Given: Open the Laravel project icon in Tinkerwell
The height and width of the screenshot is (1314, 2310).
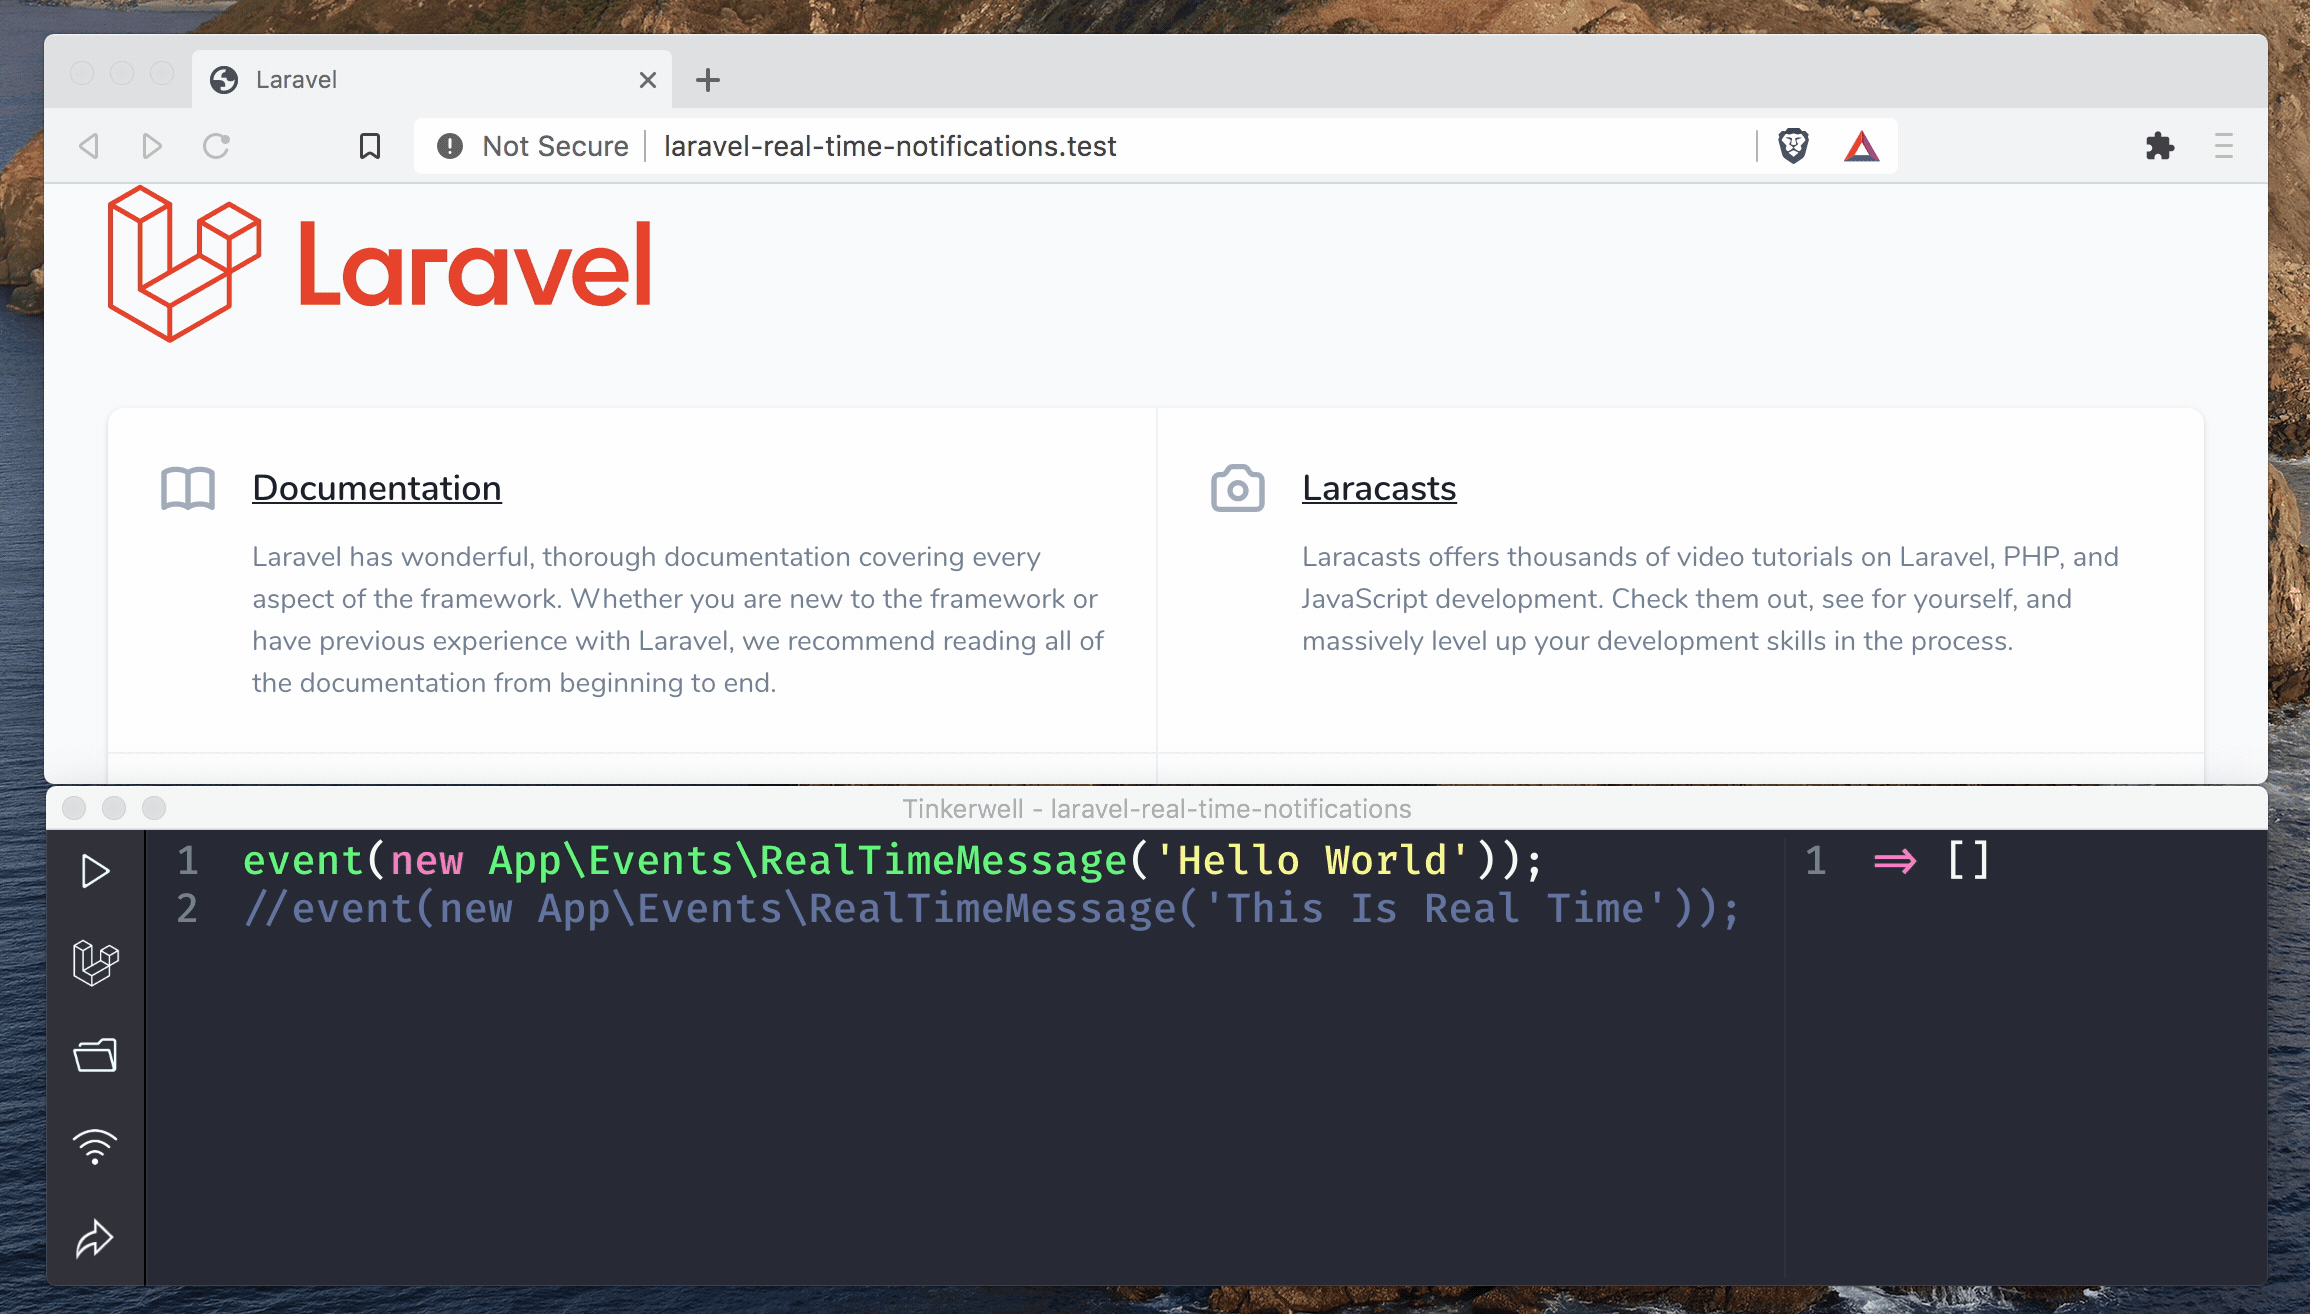Looking at the screenshot, I should point(95,960).
